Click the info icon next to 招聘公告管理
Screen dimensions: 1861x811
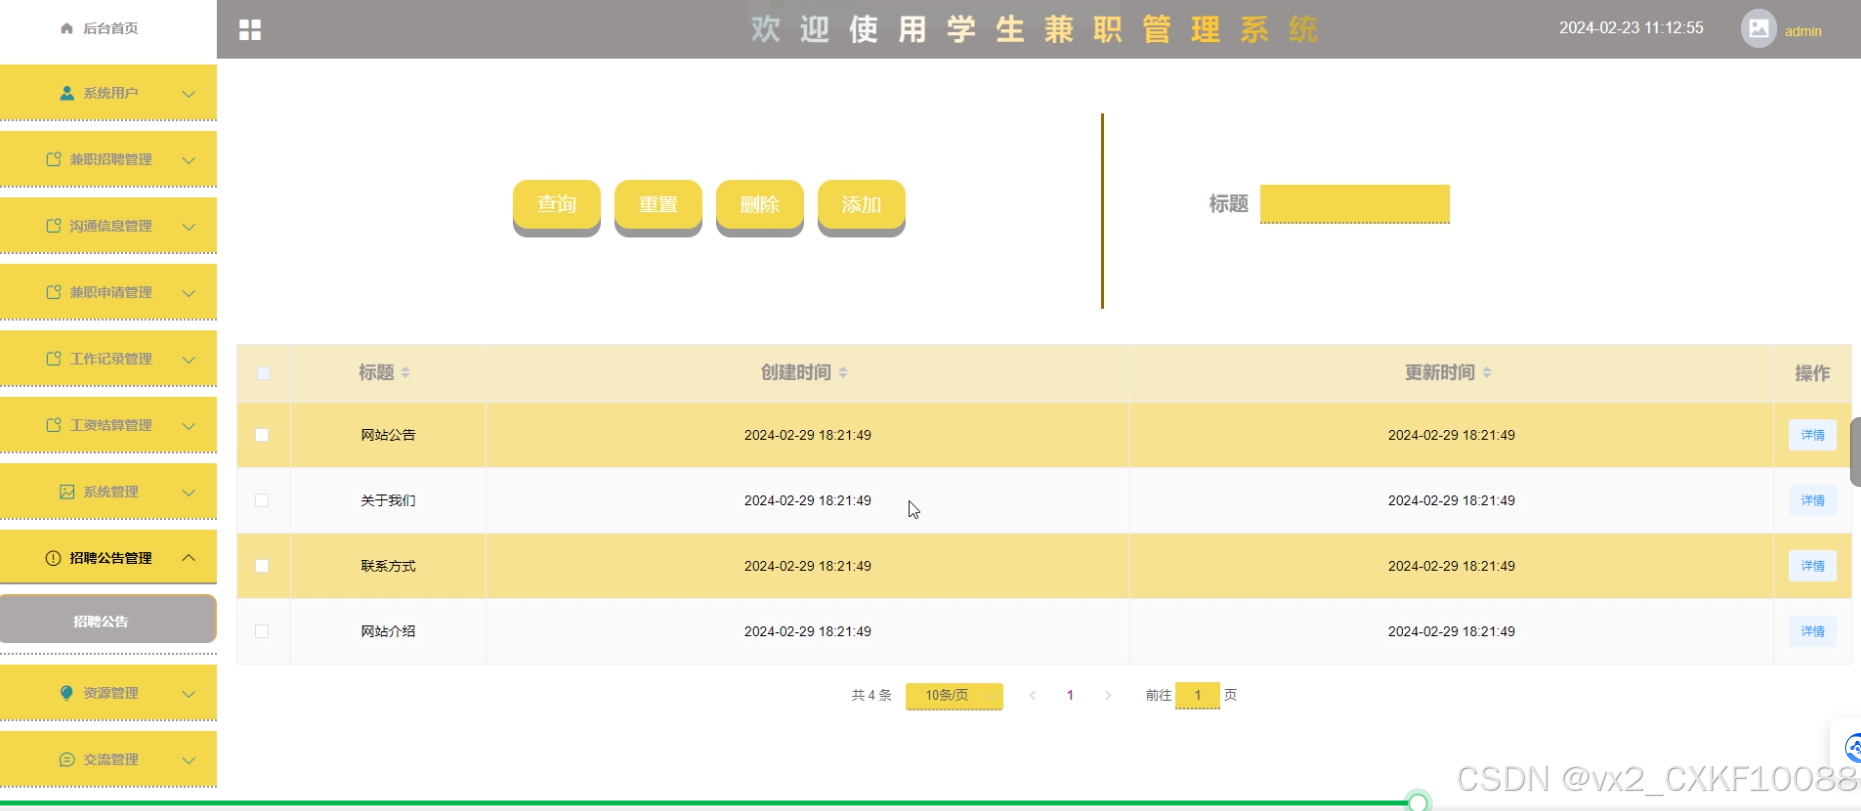point(53,558)
